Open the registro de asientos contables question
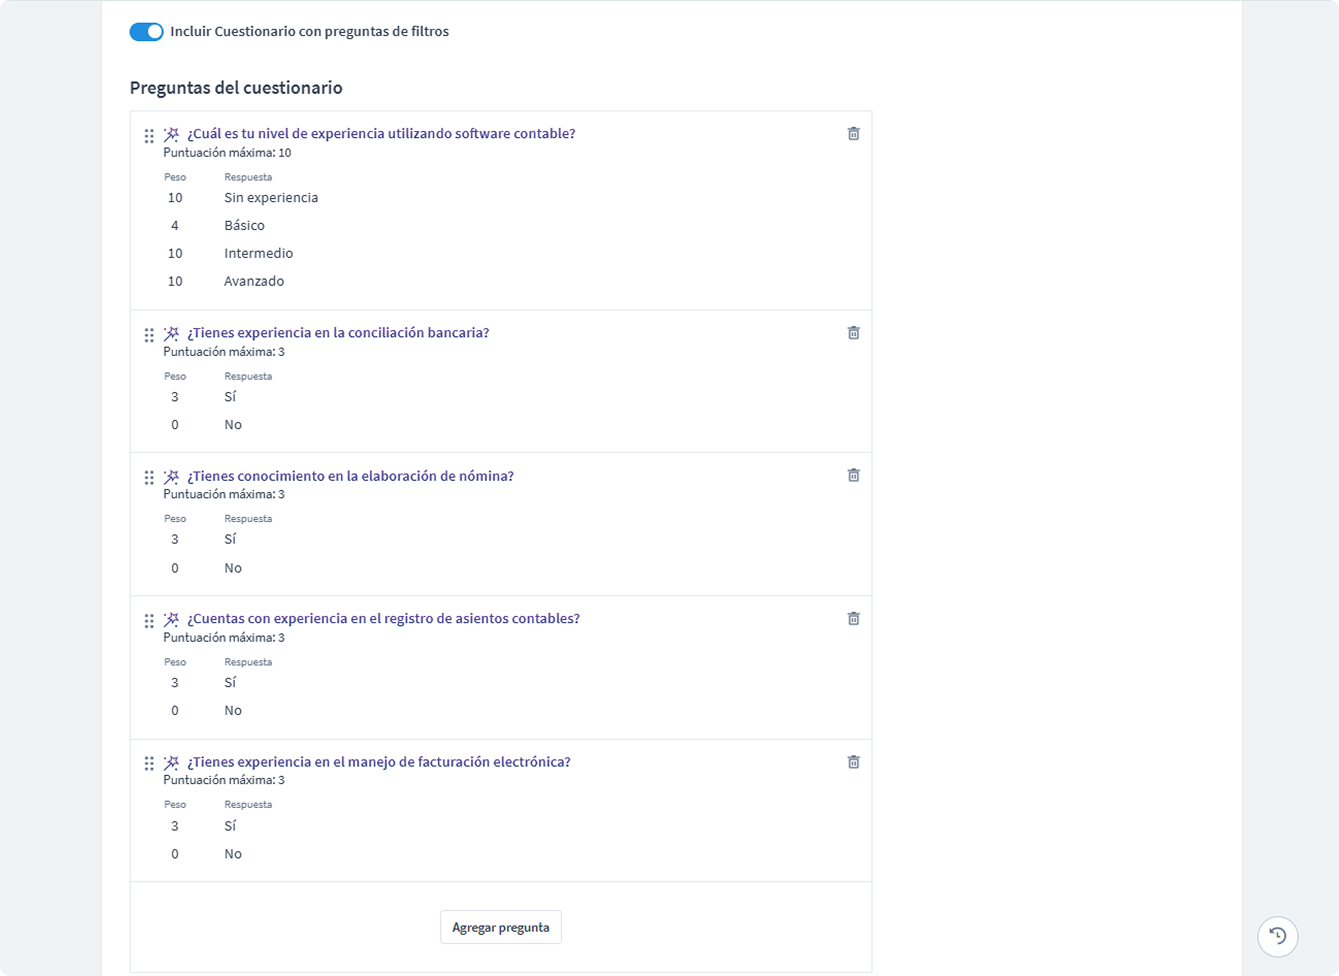The image size is (1339, 976). [383, 619]
